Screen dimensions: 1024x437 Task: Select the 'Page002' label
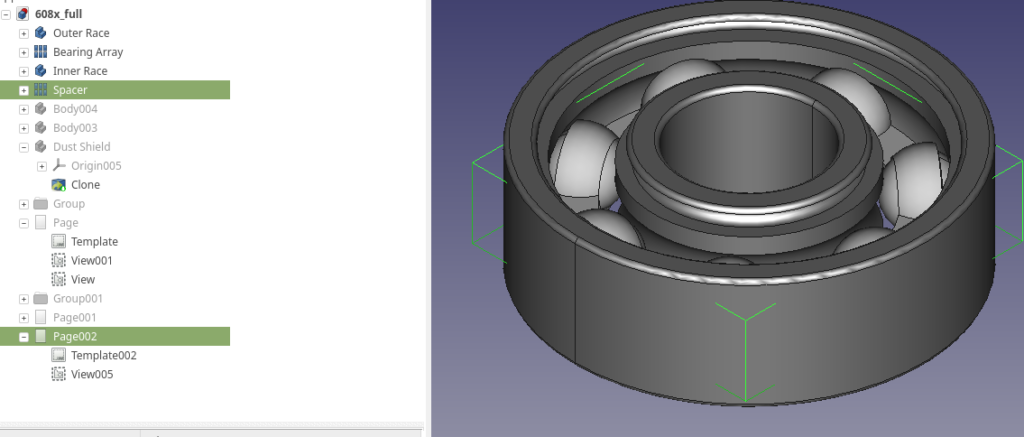(75, 336)
